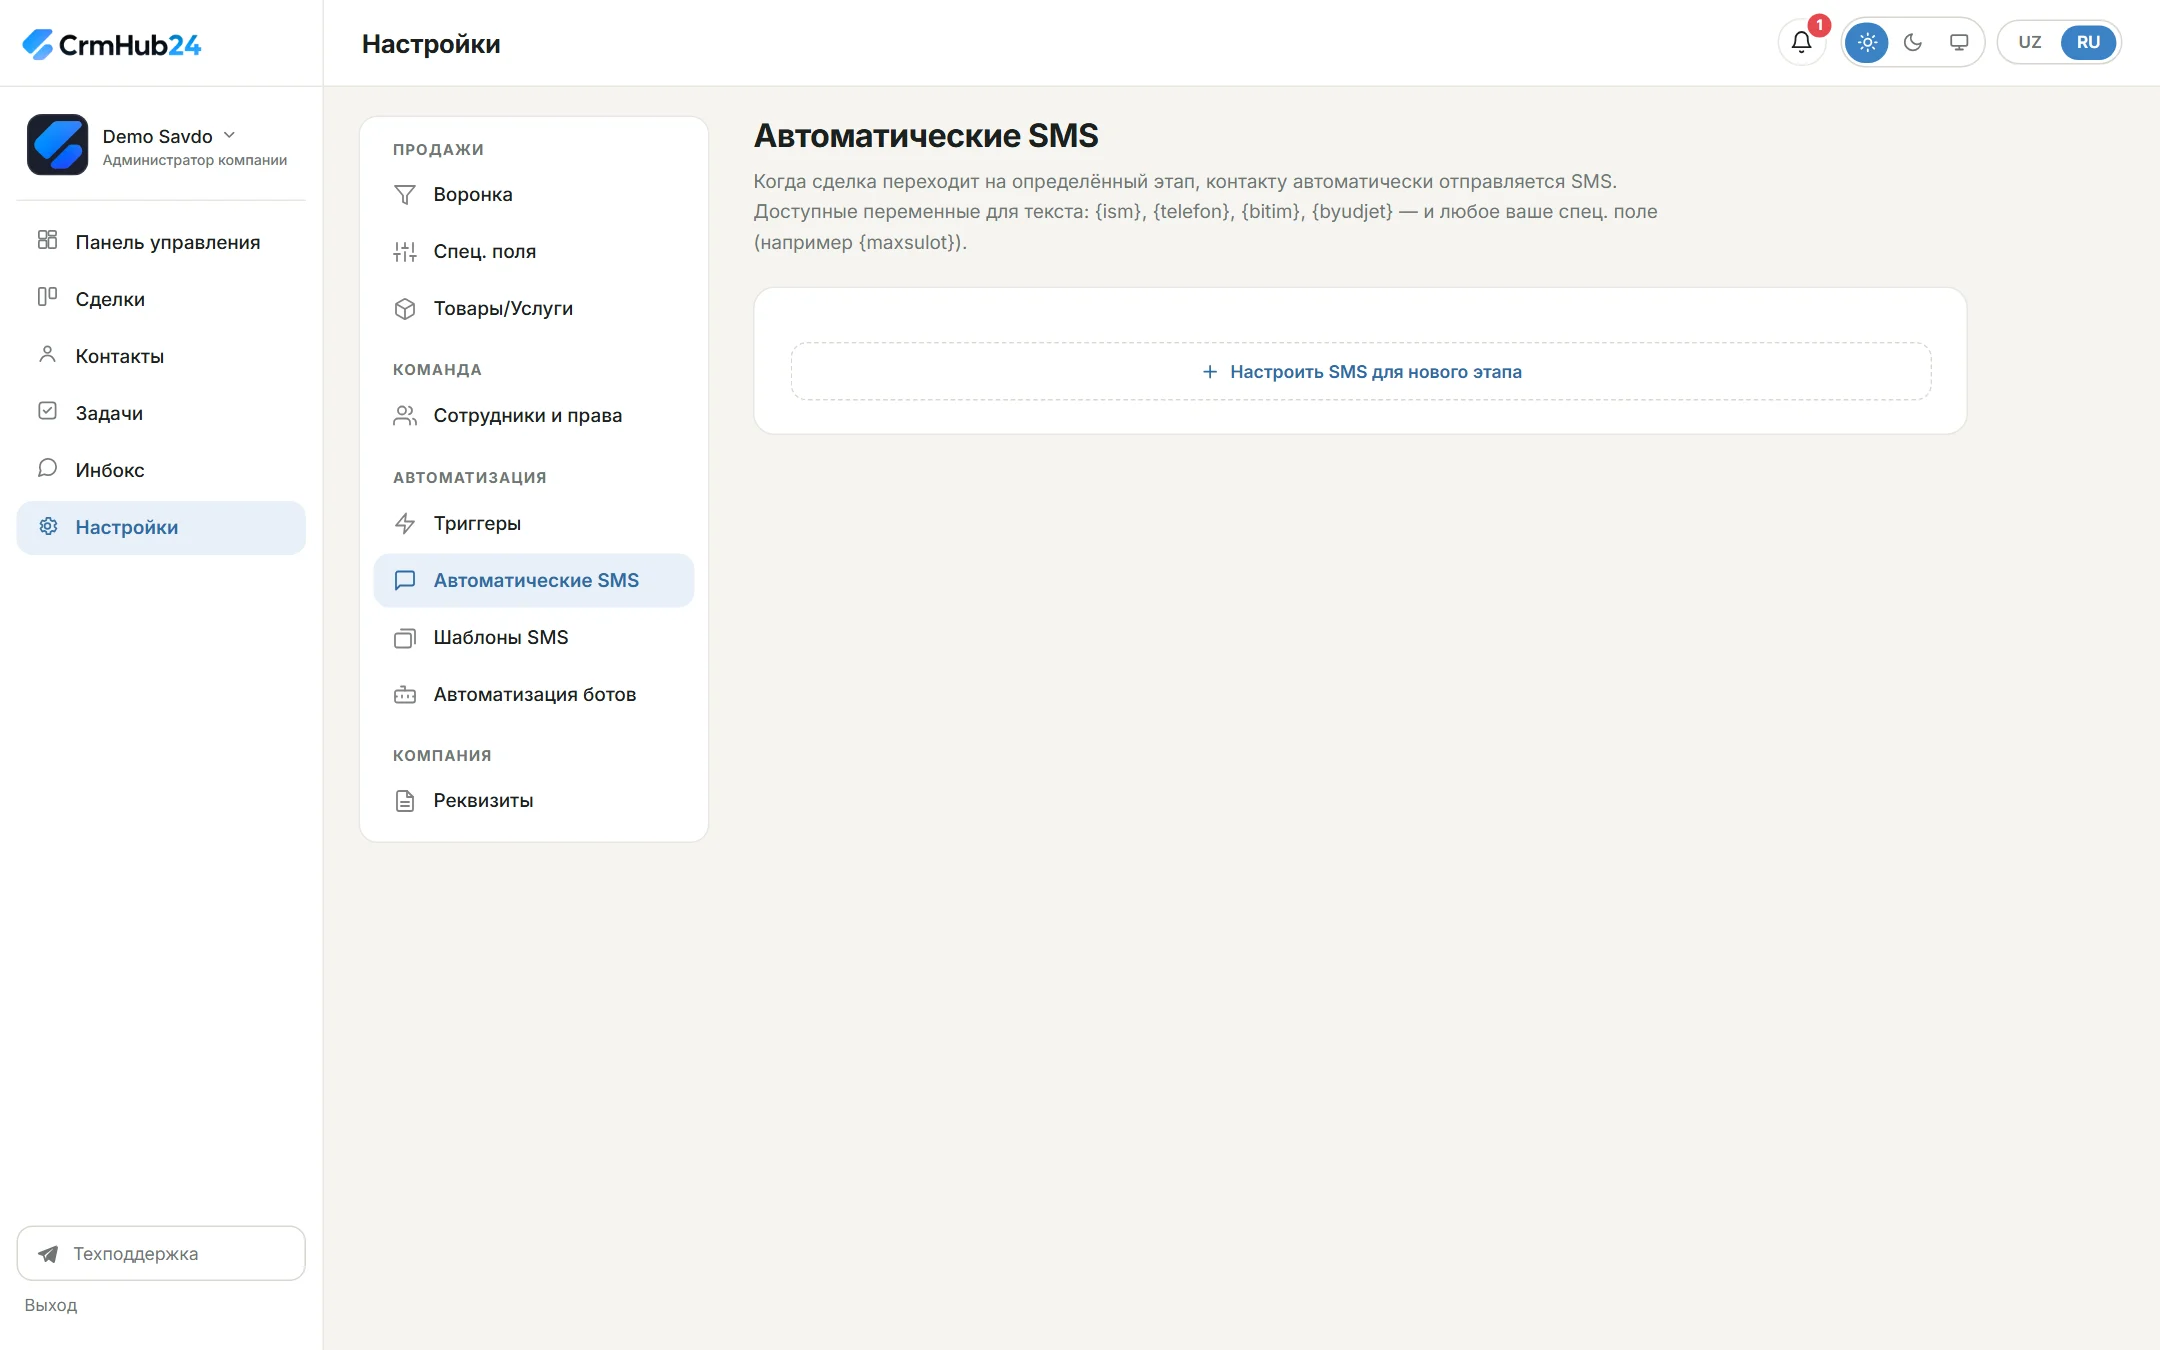Screen dimensions: 2160x1350
Task: Click the Автоматизация ботов robot icon
Action: pos(405,695)
